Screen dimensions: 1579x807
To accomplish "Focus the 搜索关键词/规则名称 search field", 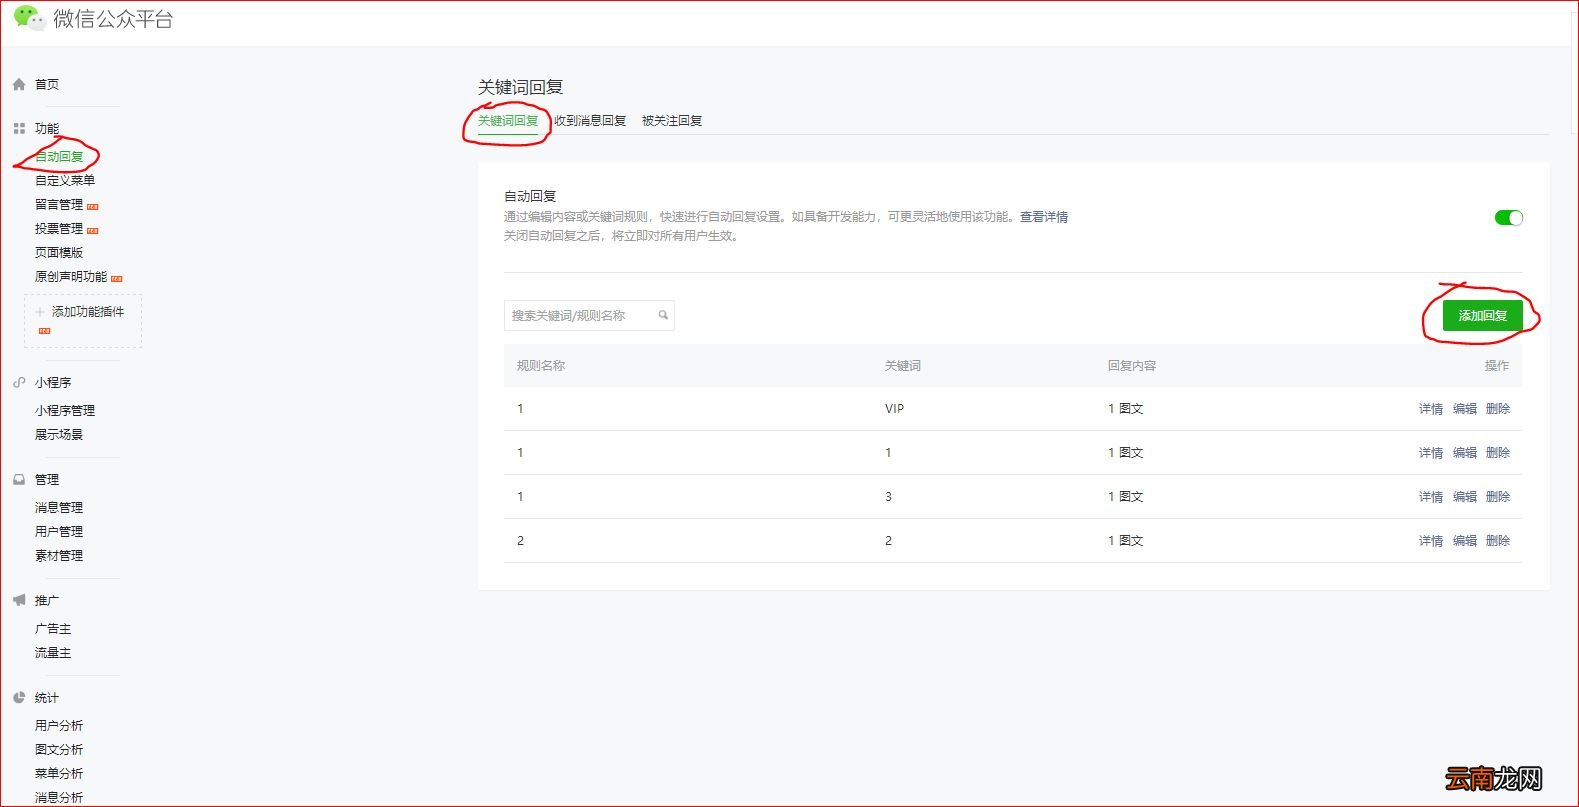I will tap(589, 315).
